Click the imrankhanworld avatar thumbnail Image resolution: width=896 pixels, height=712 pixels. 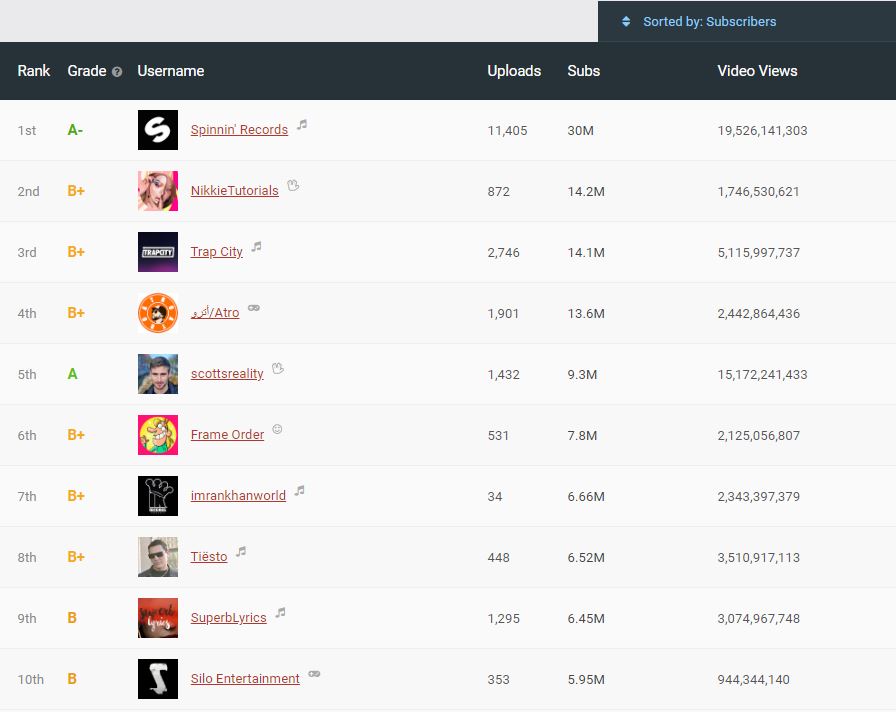[158, 496]
